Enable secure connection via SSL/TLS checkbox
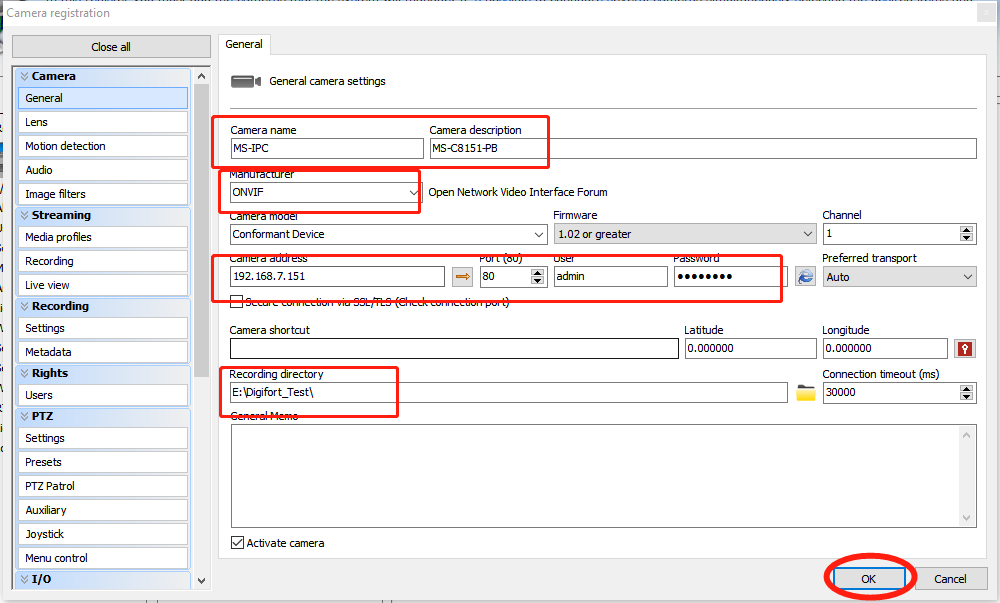 (x=237, y=302)
